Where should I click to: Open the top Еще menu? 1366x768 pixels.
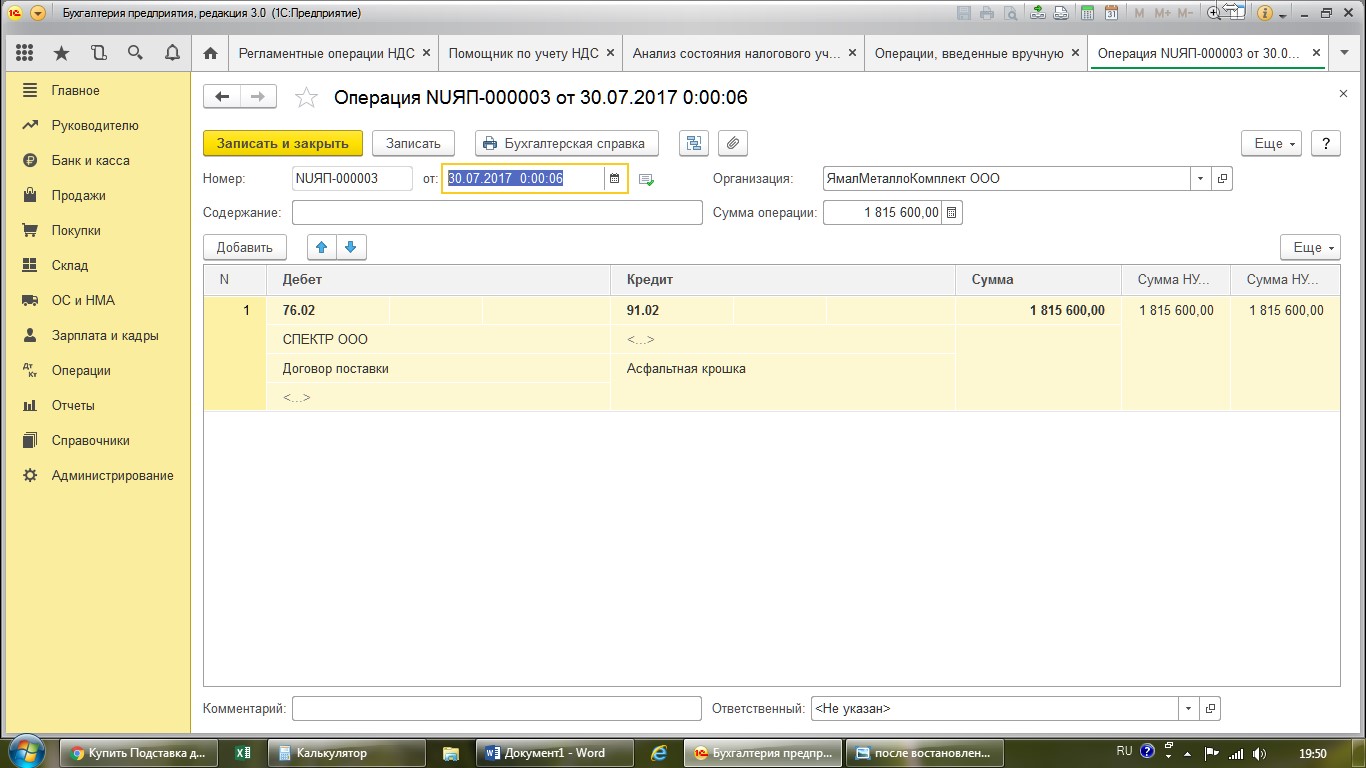pos(1270,143)
